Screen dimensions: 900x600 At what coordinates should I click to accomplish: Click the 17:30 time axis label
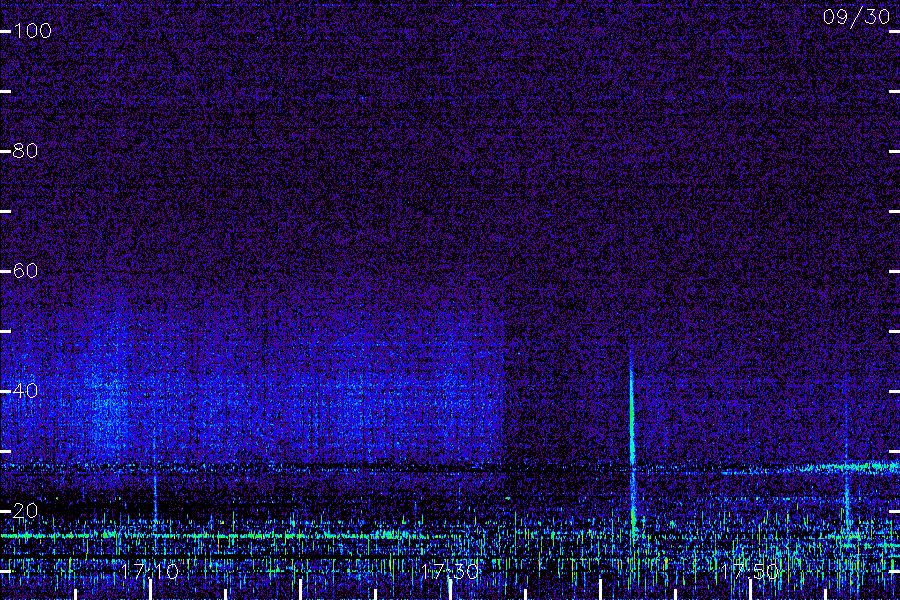[450, 571]
